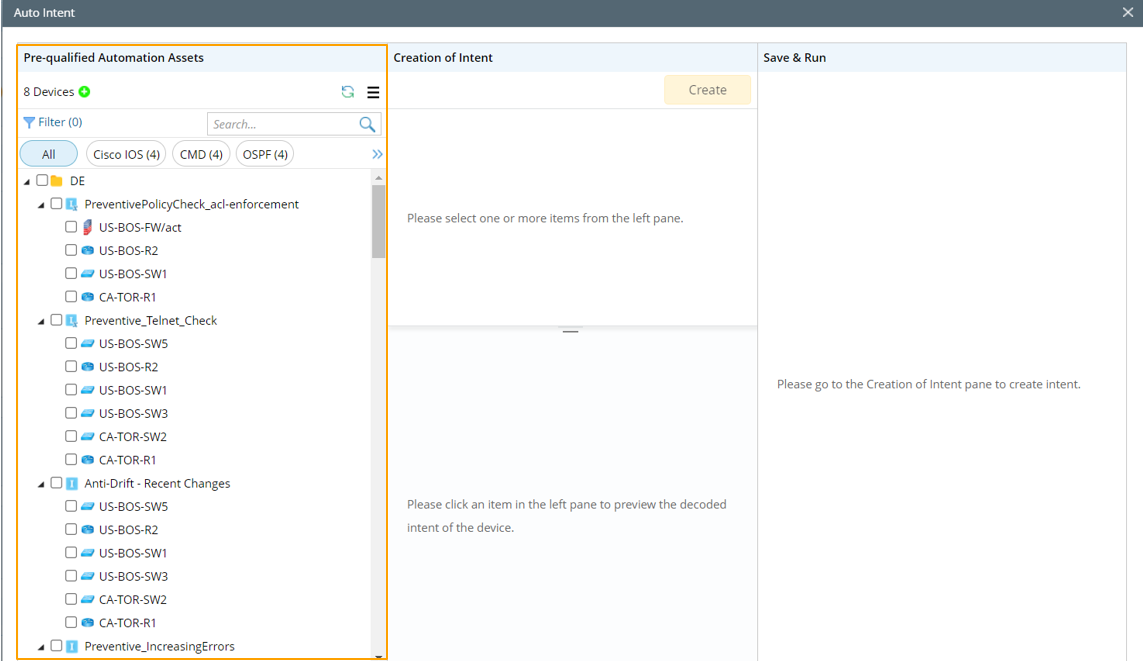Click the refresh icon in assets pane
1143x661 pixels.
(348, 92)
